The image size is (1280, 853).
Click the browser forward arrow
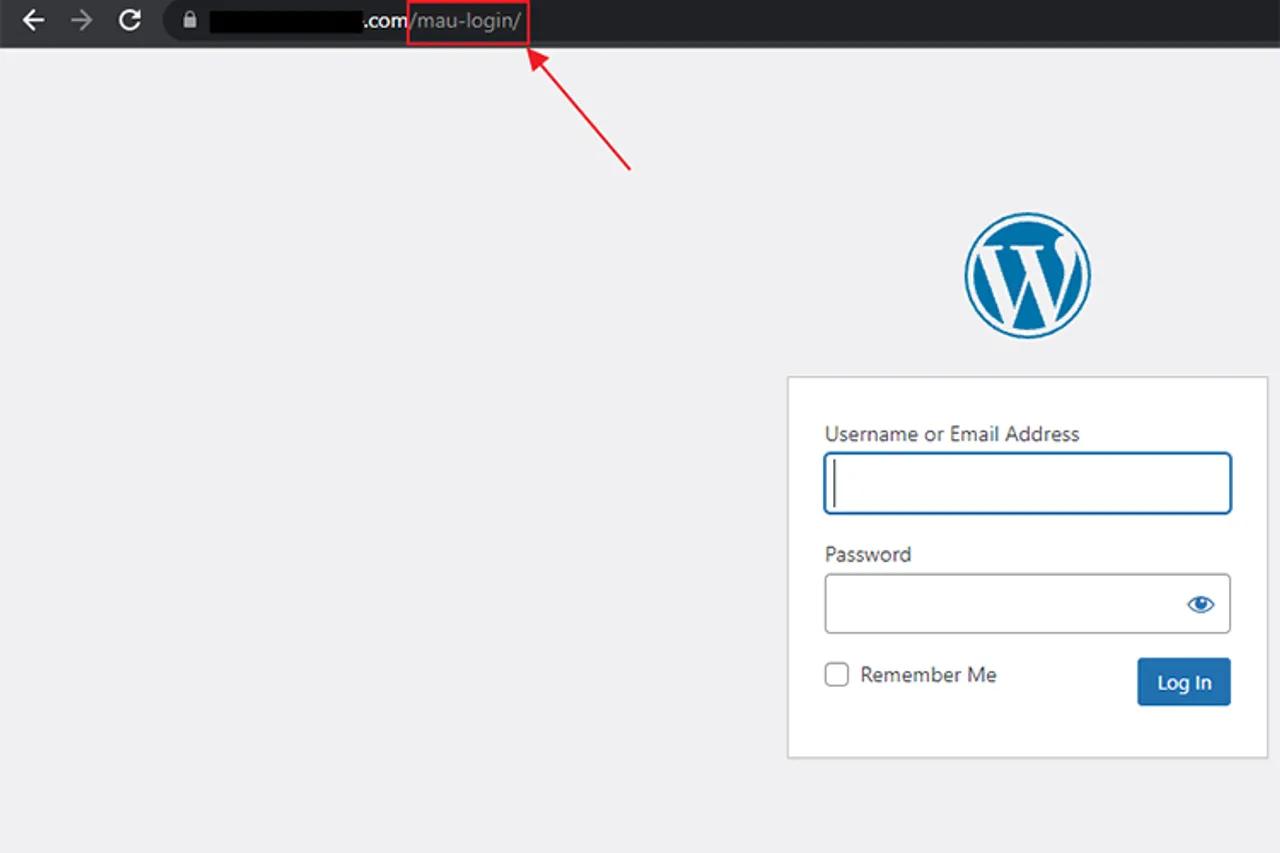click(81, 20)
